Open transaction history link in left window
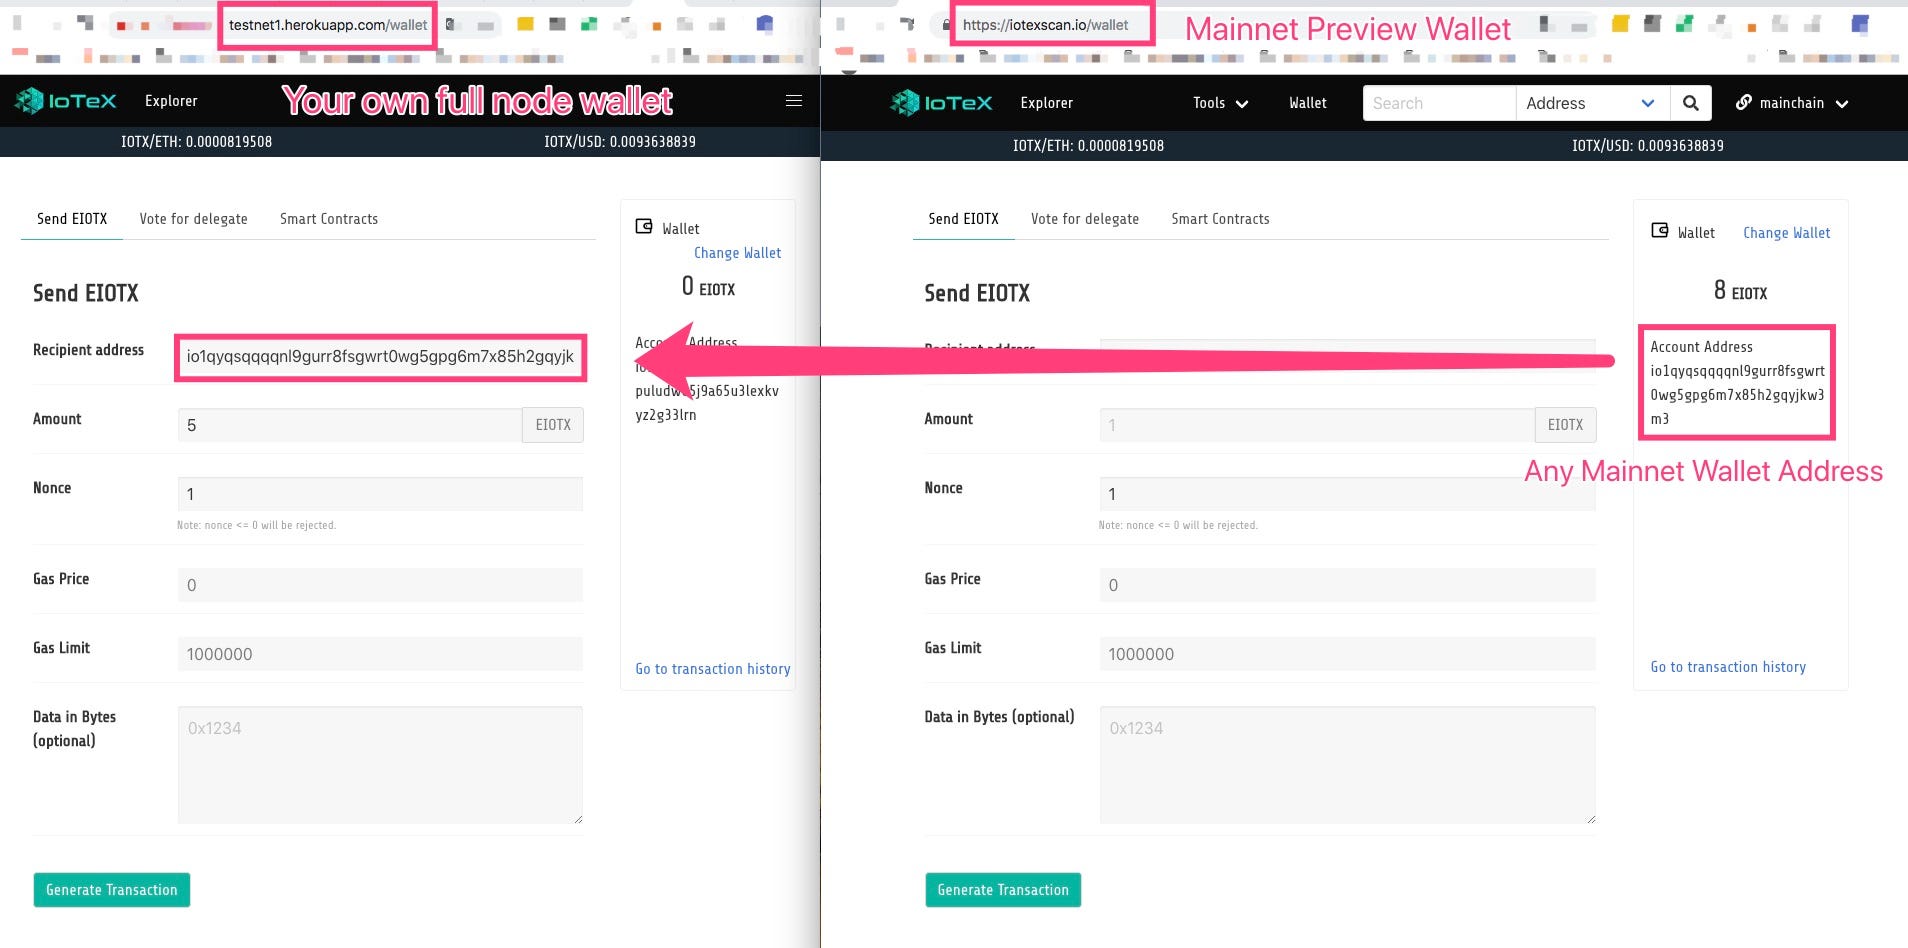Screen dimensions: 1908x948 [x=713, y=669]
